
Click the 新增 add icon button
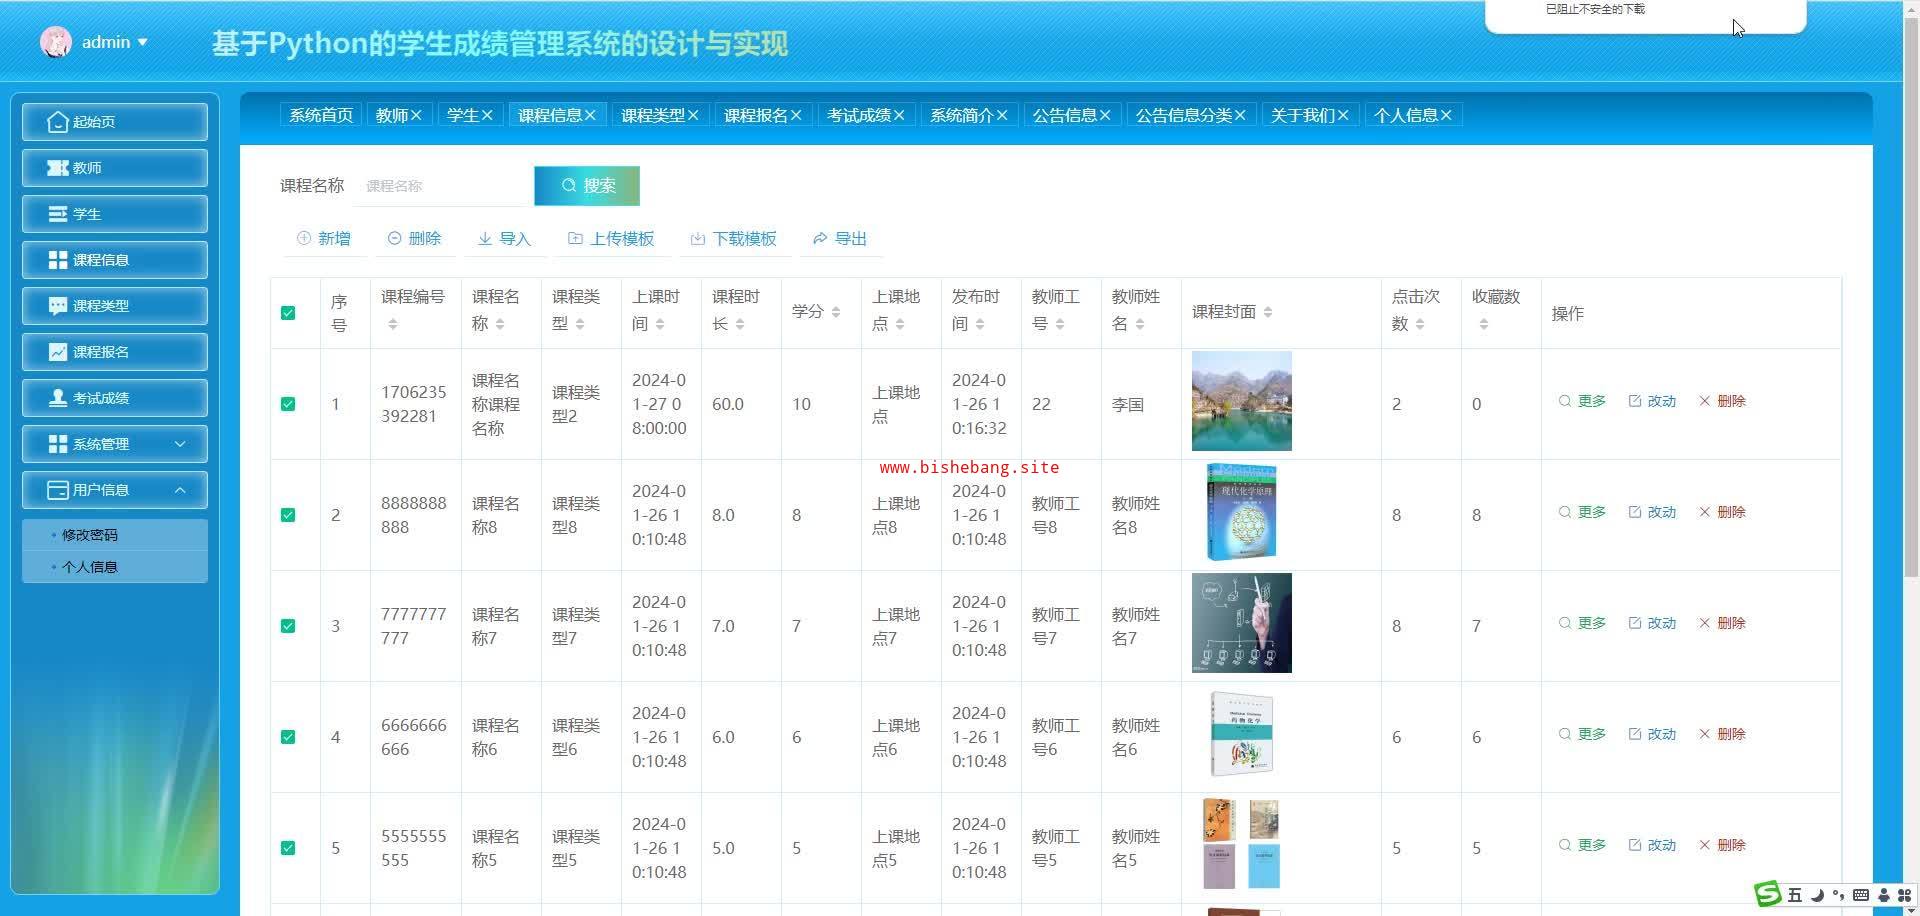point(304,239)
